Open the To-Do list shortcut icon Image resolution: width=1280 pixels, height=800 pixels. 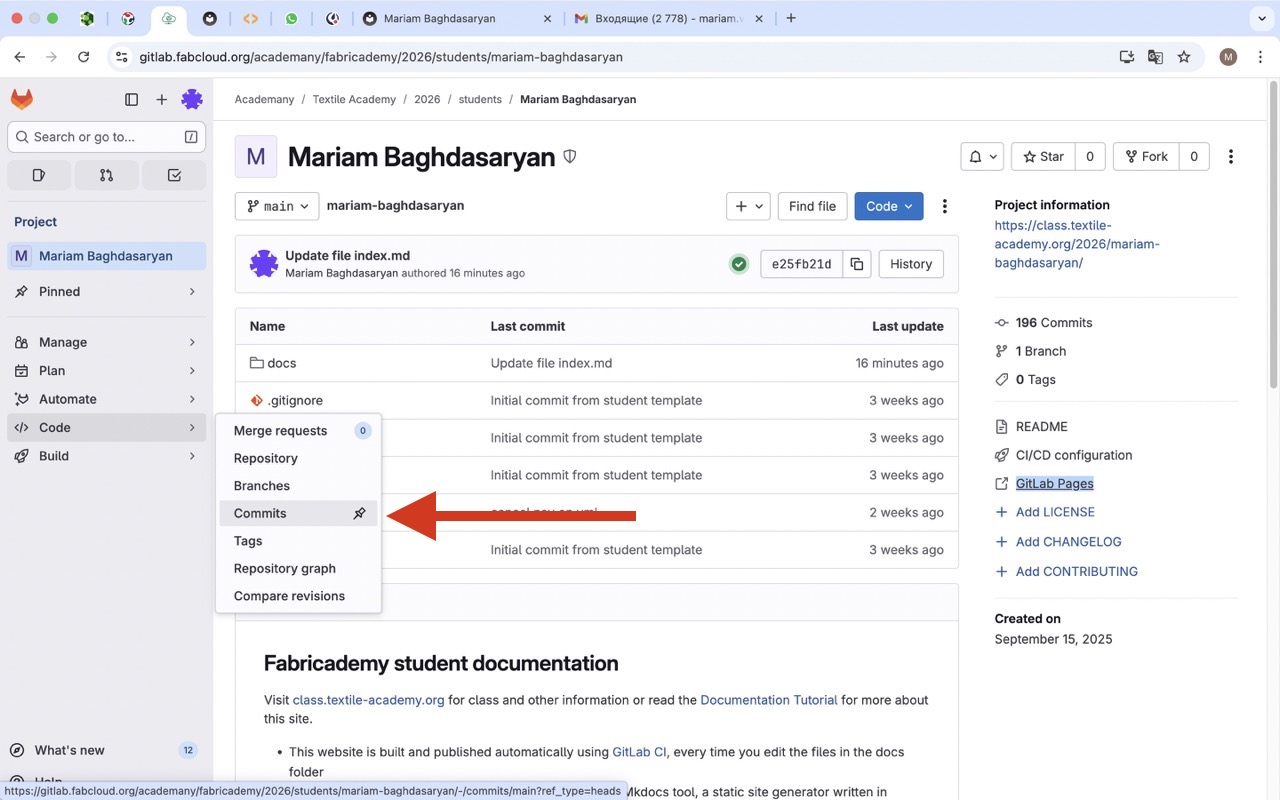(174, 175)
